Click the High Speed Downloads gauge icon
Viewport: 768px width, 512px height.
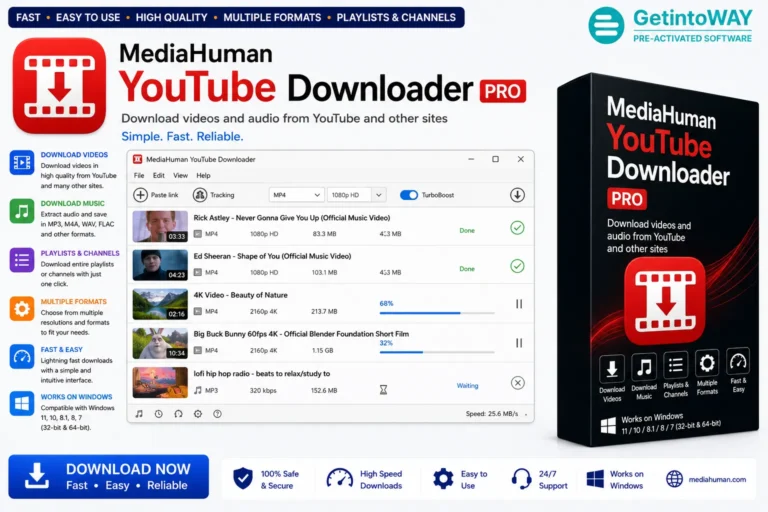tap(340, 479)
